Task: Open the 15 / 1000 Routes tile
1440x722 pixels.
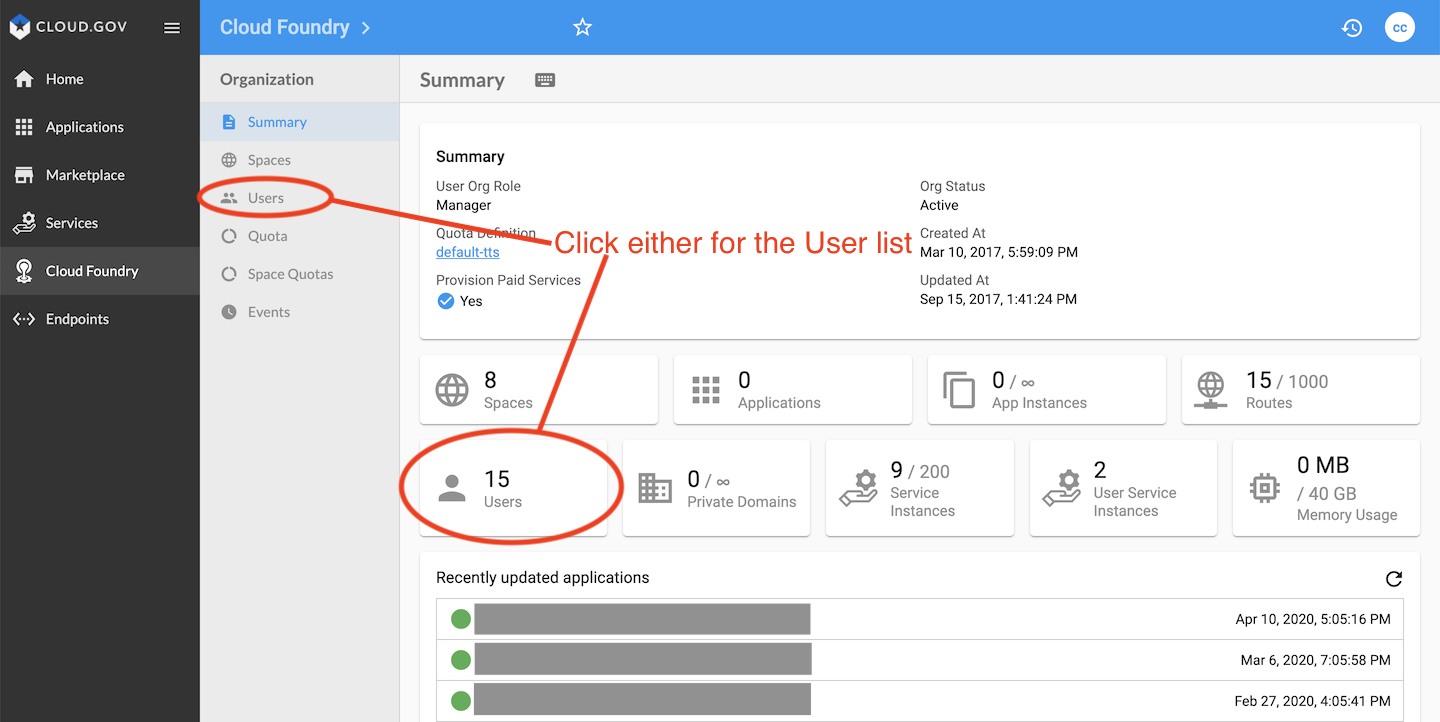Action: coord(1301,389)
